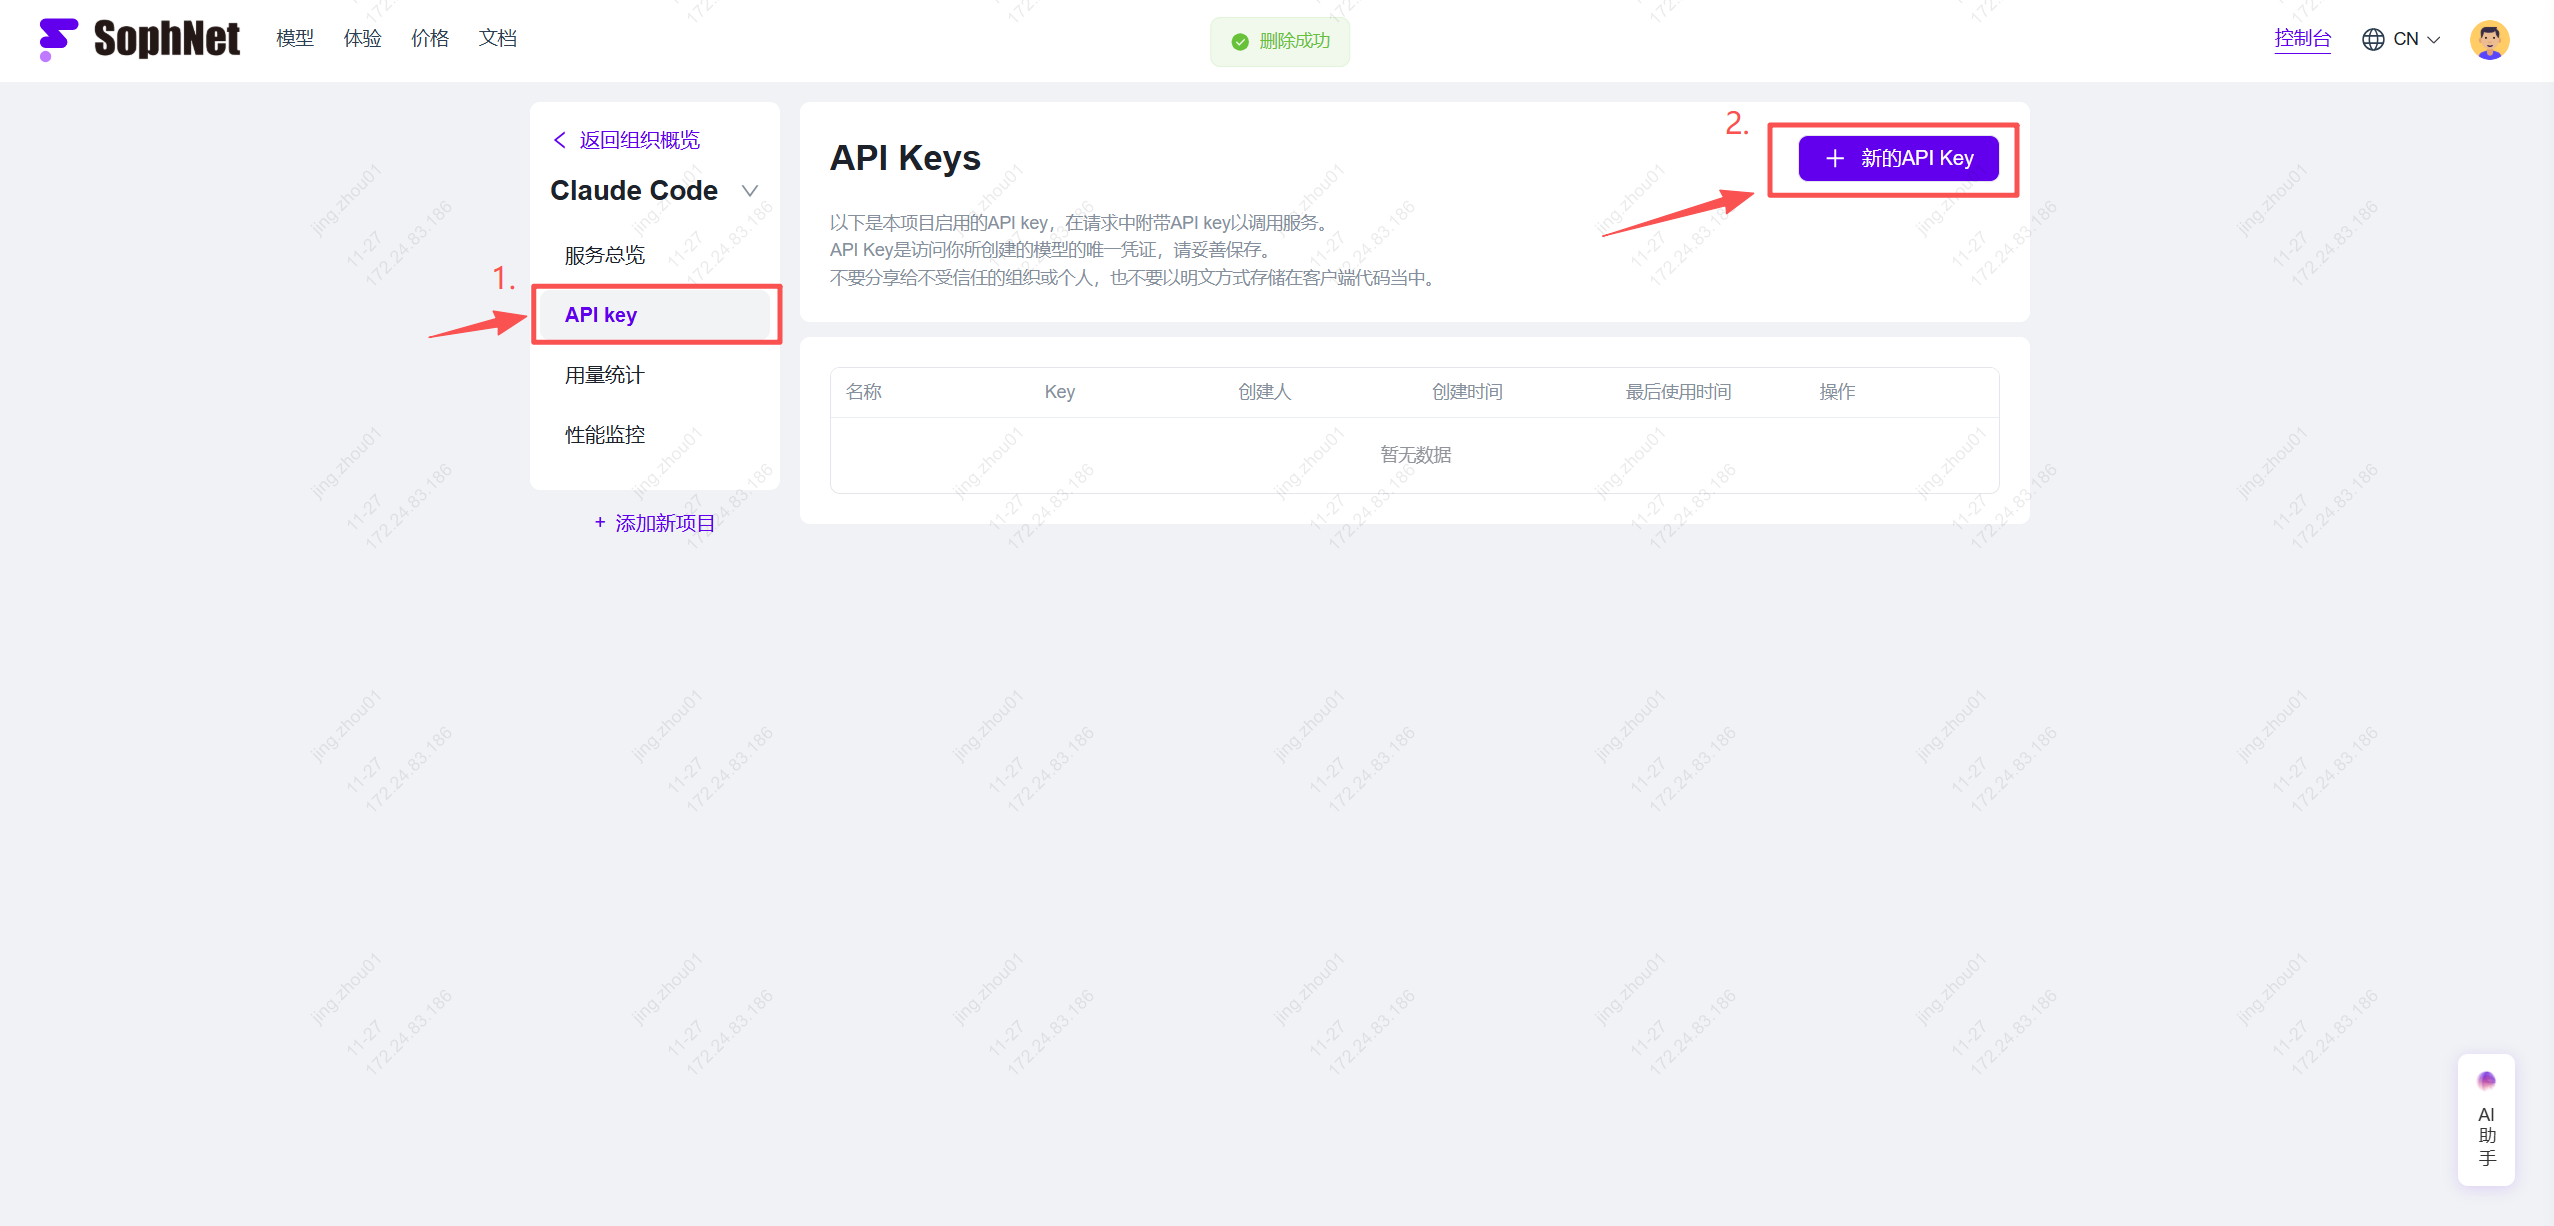The width and height of the screenshot is (2554, 1226).
Task: Click the plus icon beside 添加新项目
Action: click(600, 522)
